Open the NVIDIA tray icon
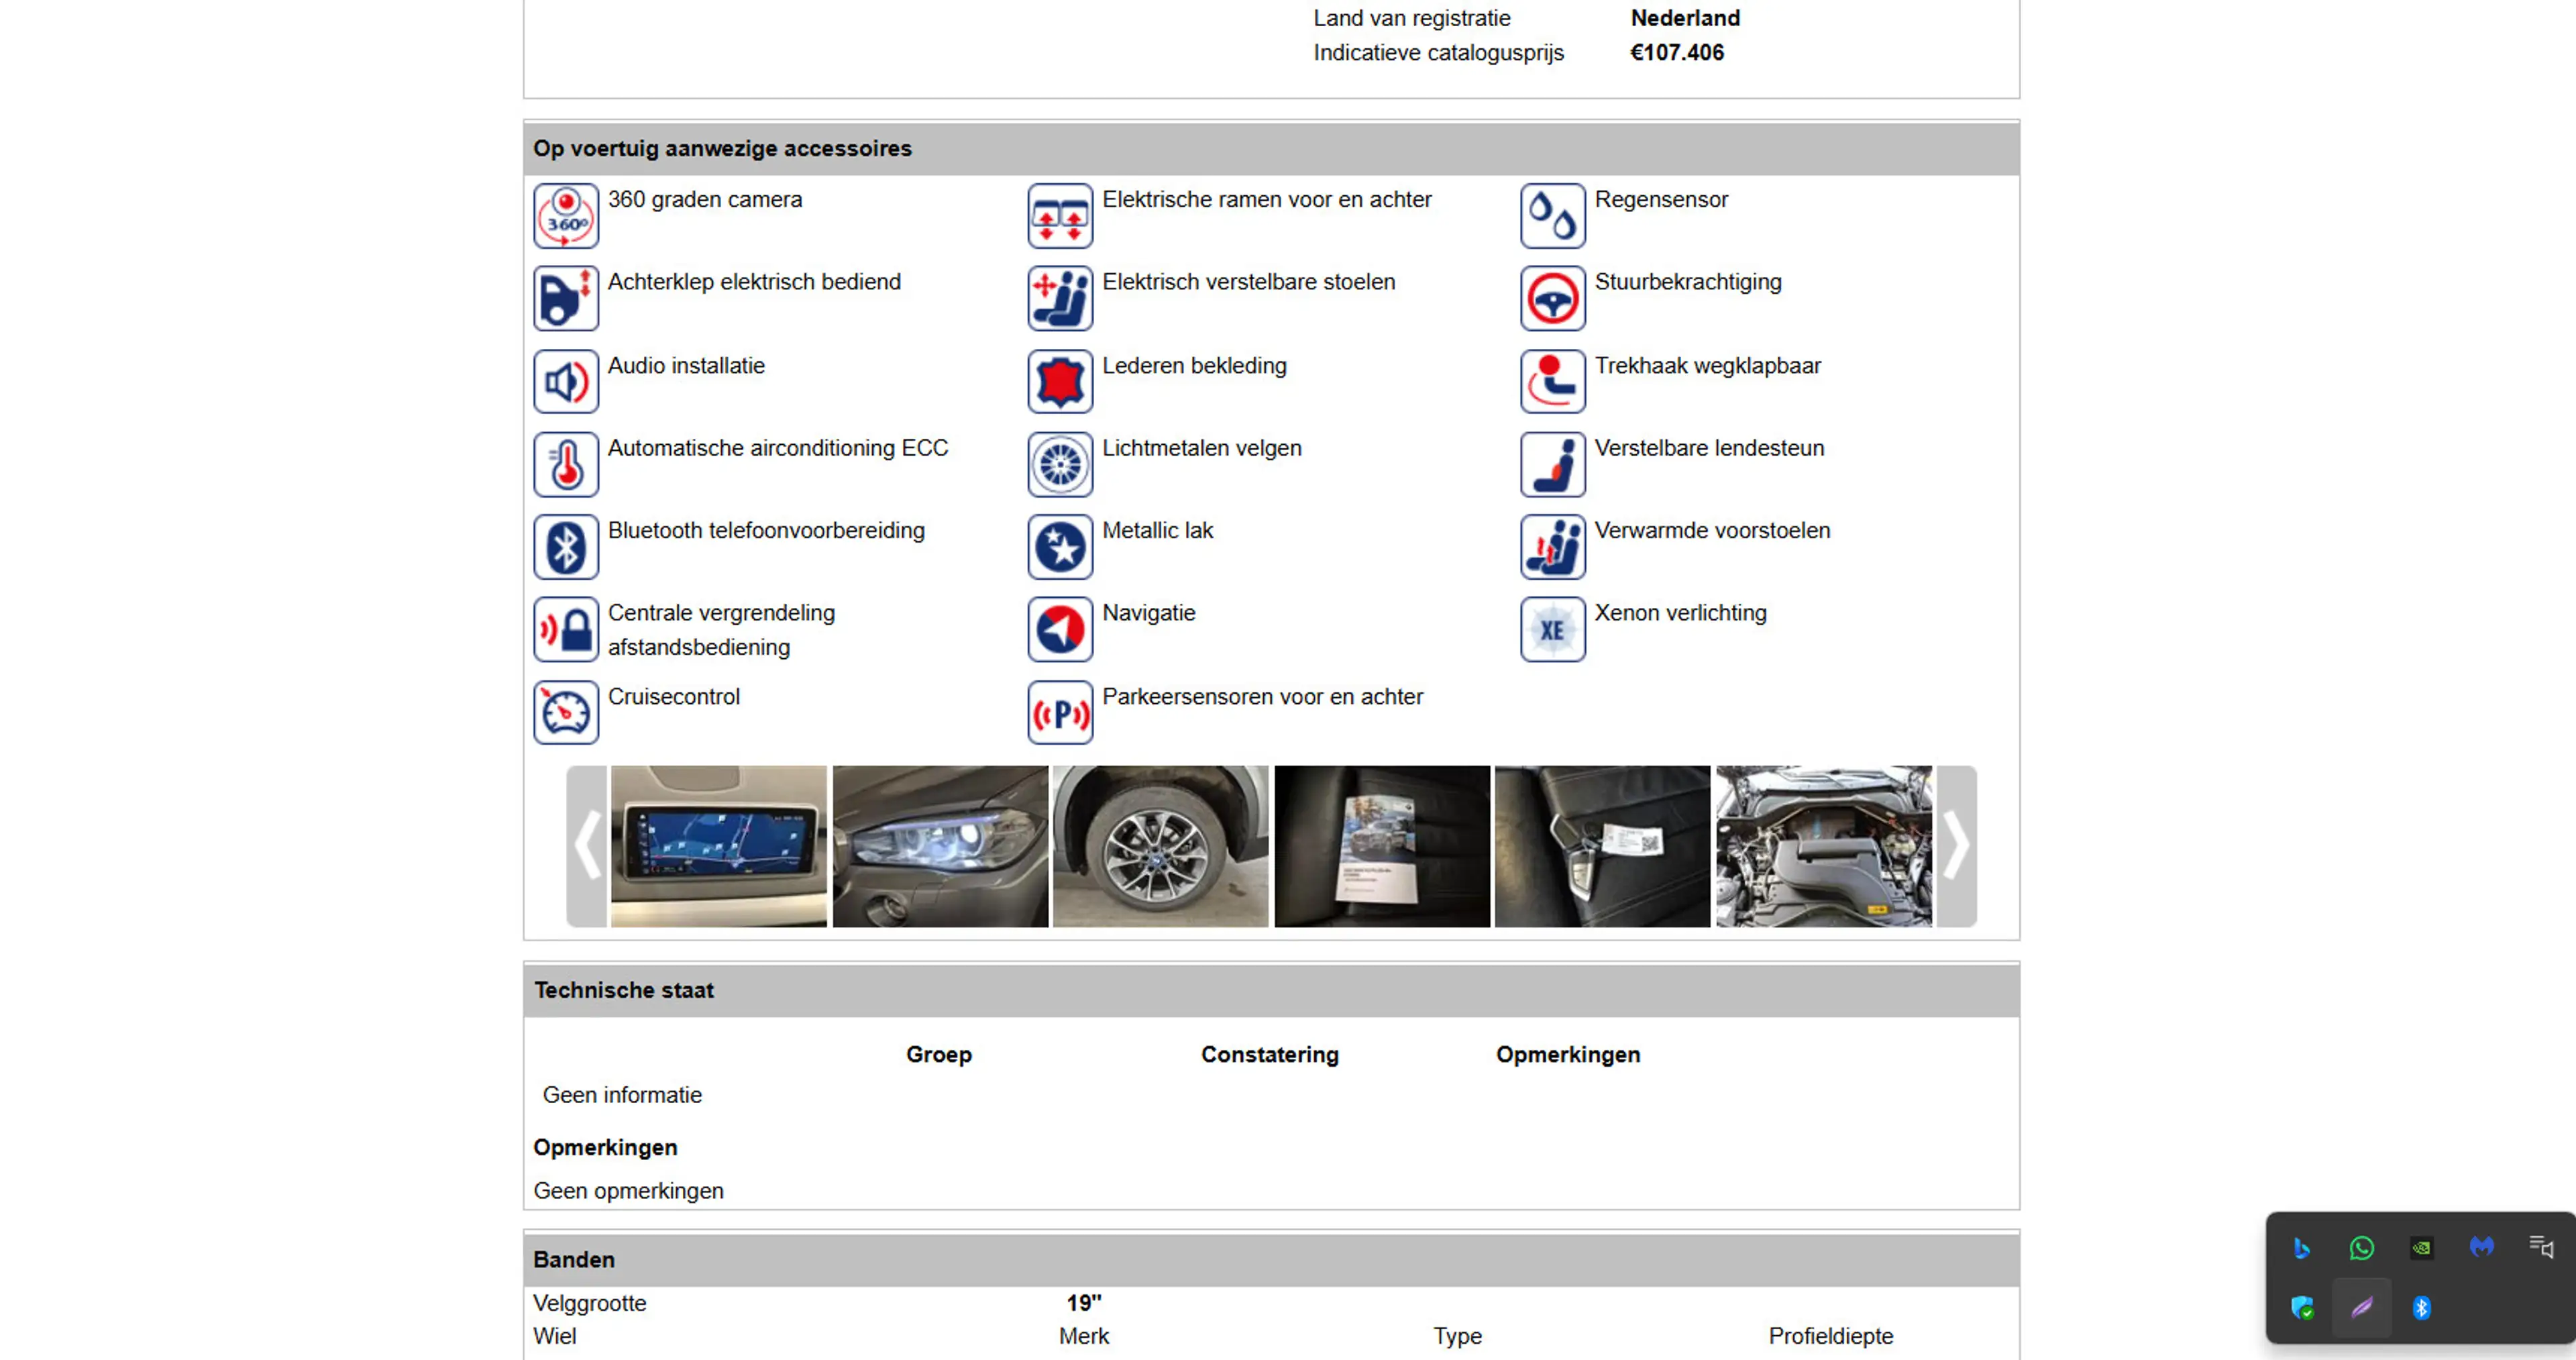2576x1360 pixels. tap(2422, 1248)
